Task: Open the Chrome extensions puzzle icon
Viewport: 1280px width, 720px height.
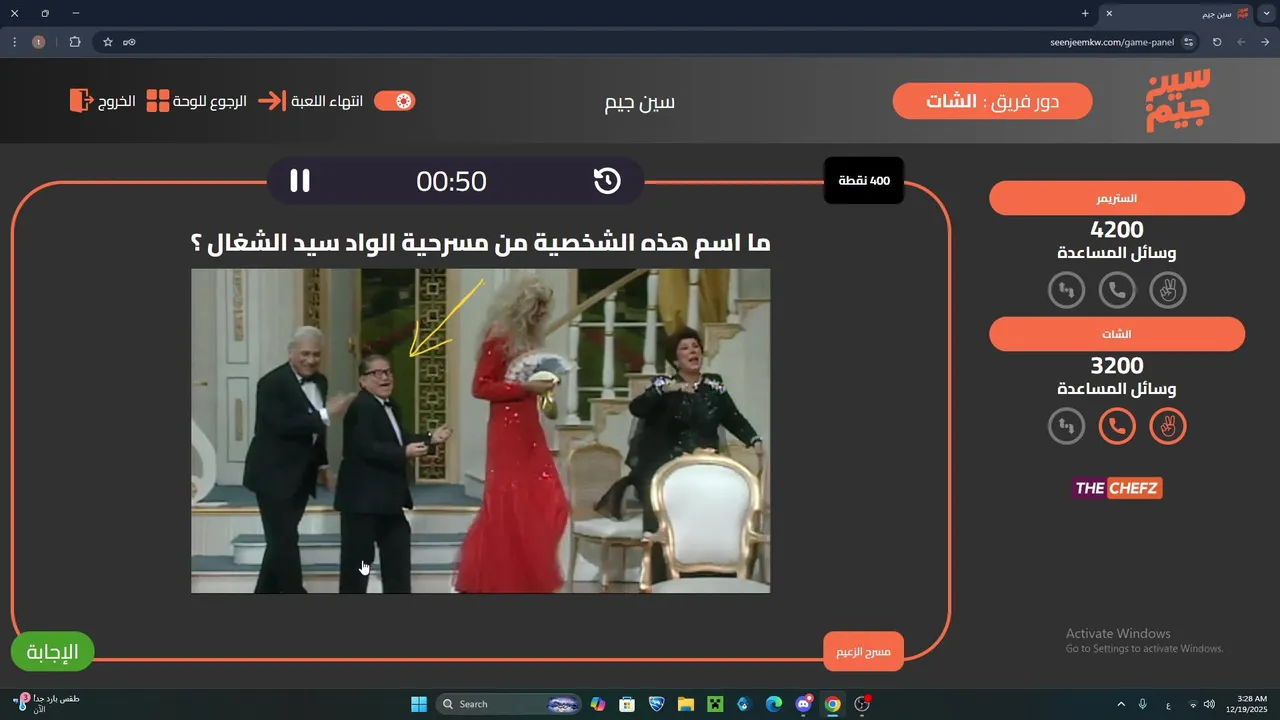Action: tap(75, 42)
